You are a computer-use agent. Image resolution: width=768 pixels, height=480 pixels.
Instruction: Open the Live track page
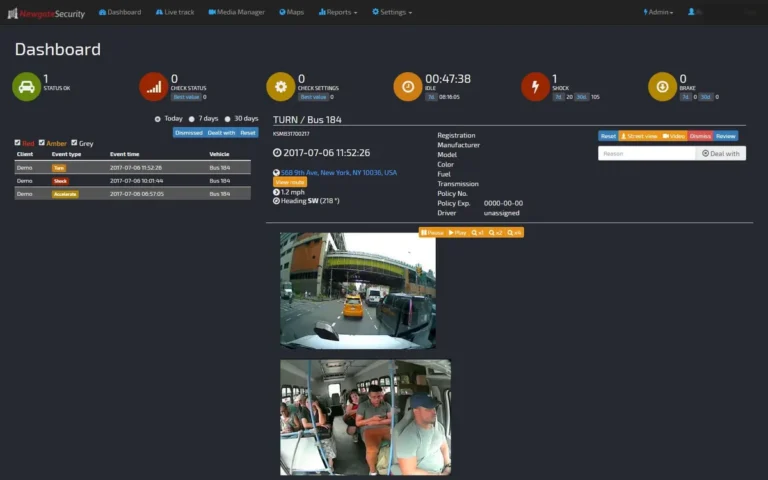pos(175,12)
